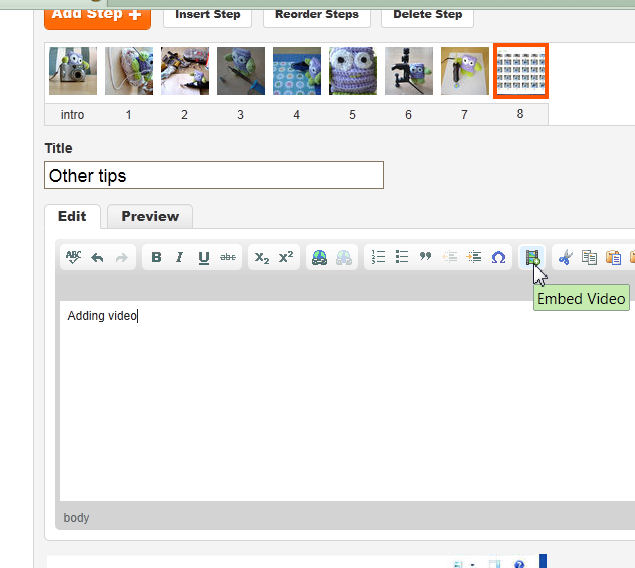Screen dimensions: 635x568
Task: Apply strikethrough formatting
Action: (x=228, y=257)
